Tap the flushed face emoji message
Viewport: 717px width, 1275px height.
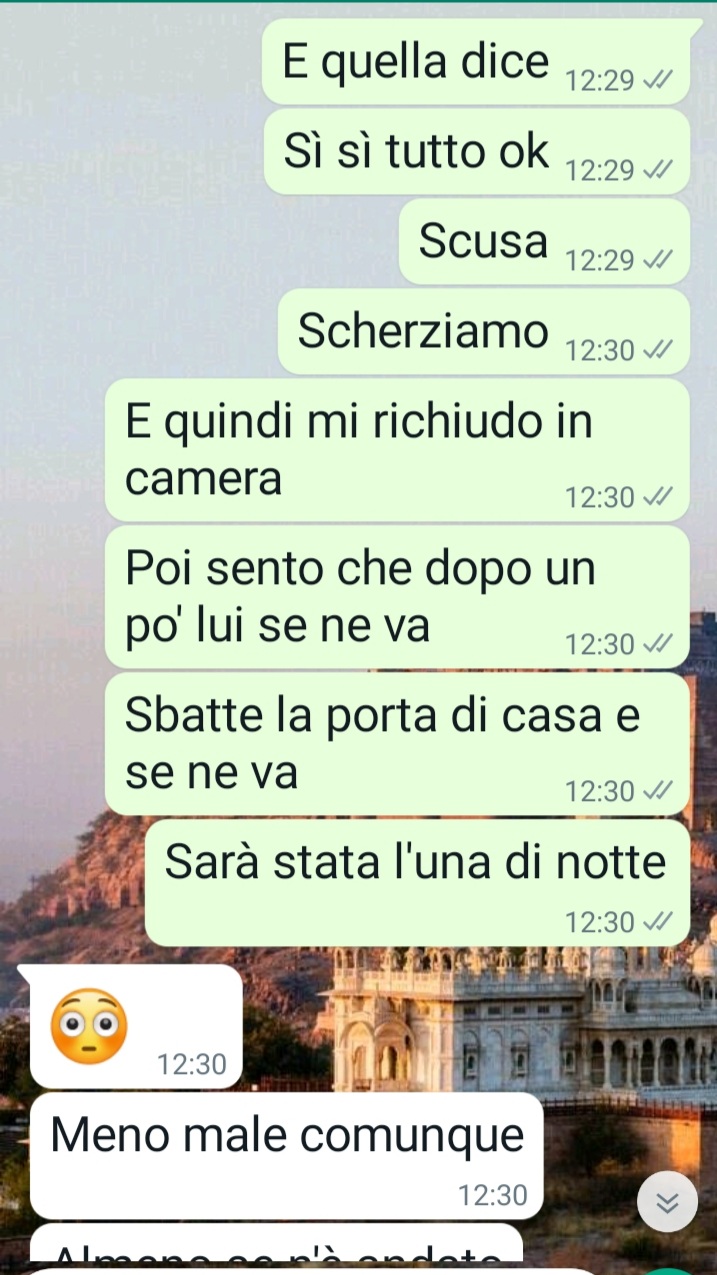pyautogui.click(x=137, y=1027)
